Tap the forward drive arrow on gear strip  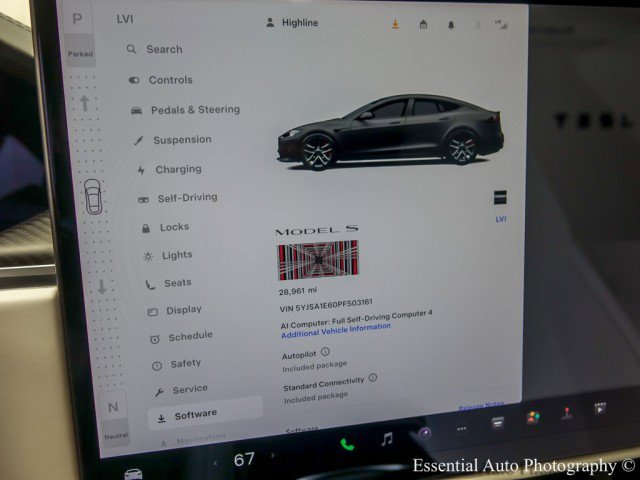tap(84, 103)
